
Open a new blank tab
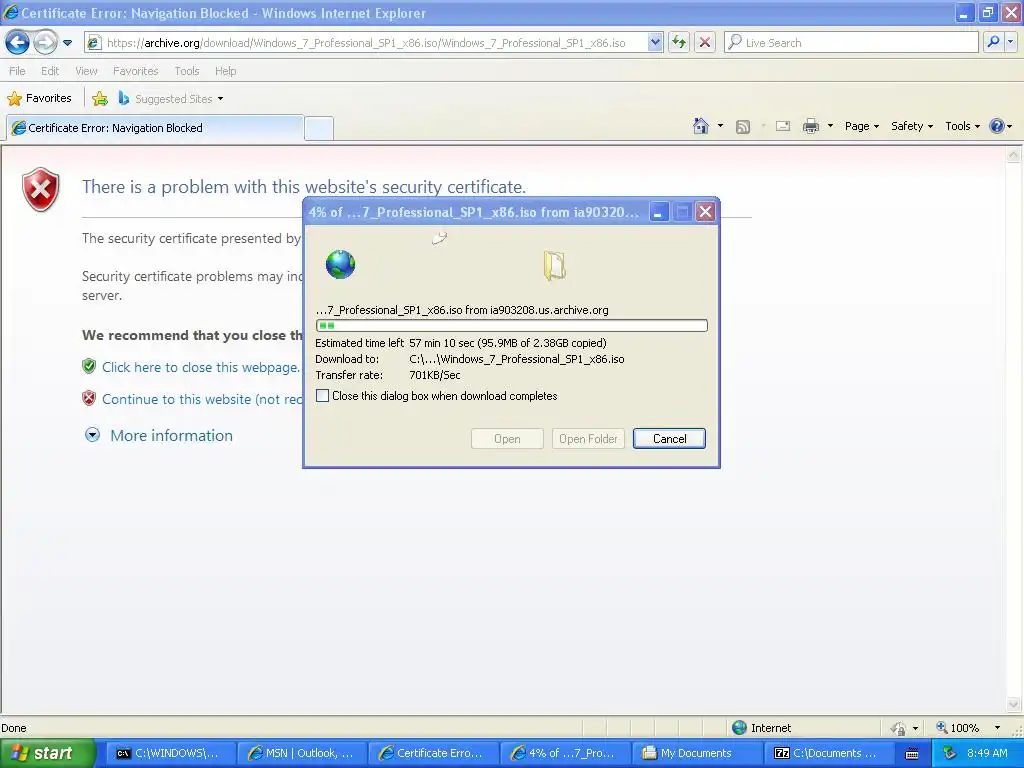click(319, 129)
